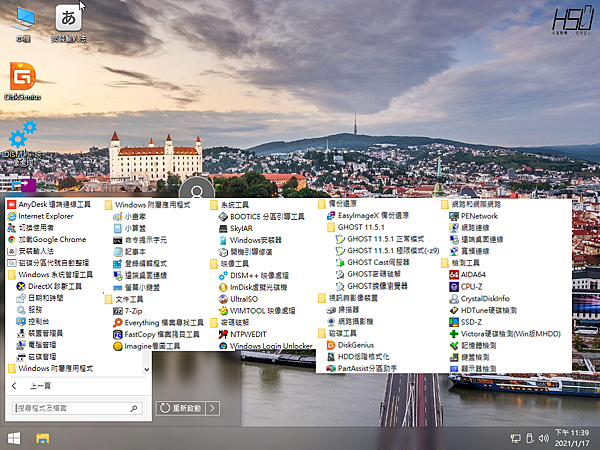This screenshot has height=450, width=600.
Task: Open the Windows Start button
Action: tap(14, 439)
